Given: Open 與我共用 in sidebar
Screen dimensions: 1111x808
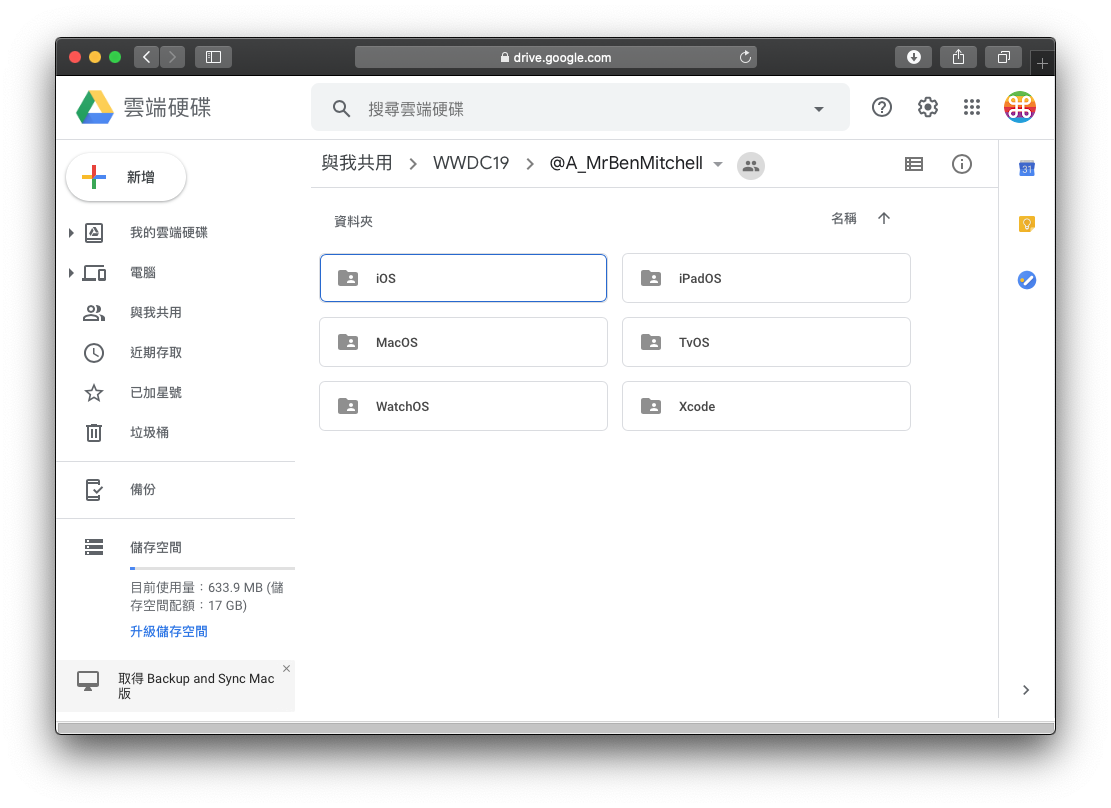Looking at the screenshot, I should click(x=156, y=313).
